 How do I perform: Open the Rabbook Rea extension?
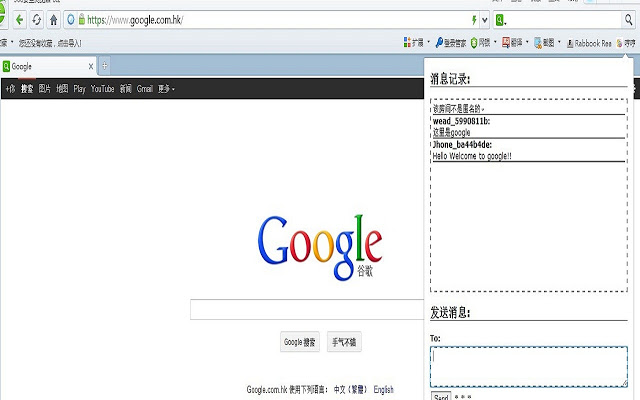coord(589,43)
